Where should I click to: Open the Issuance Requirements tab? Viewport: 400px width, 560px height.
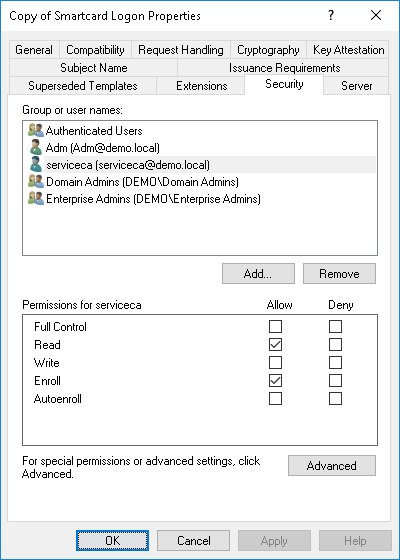coord(284,68)
